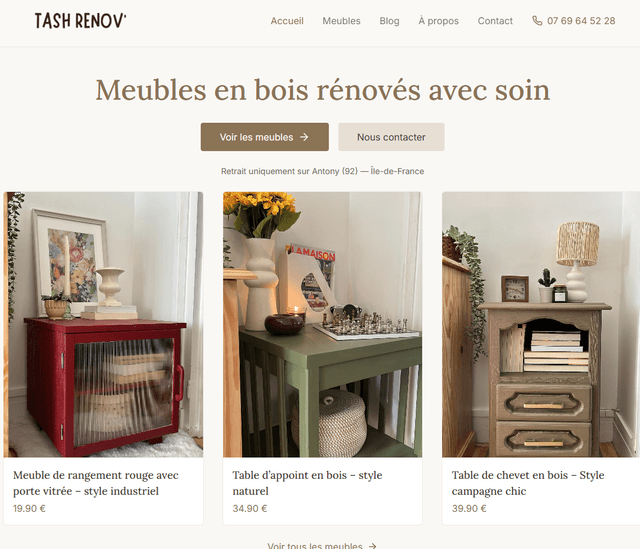Image resolution: width=640 pixels, height=549 pixels.
Task: Open the red storage cabinet photo
Action: coord(103,325)
